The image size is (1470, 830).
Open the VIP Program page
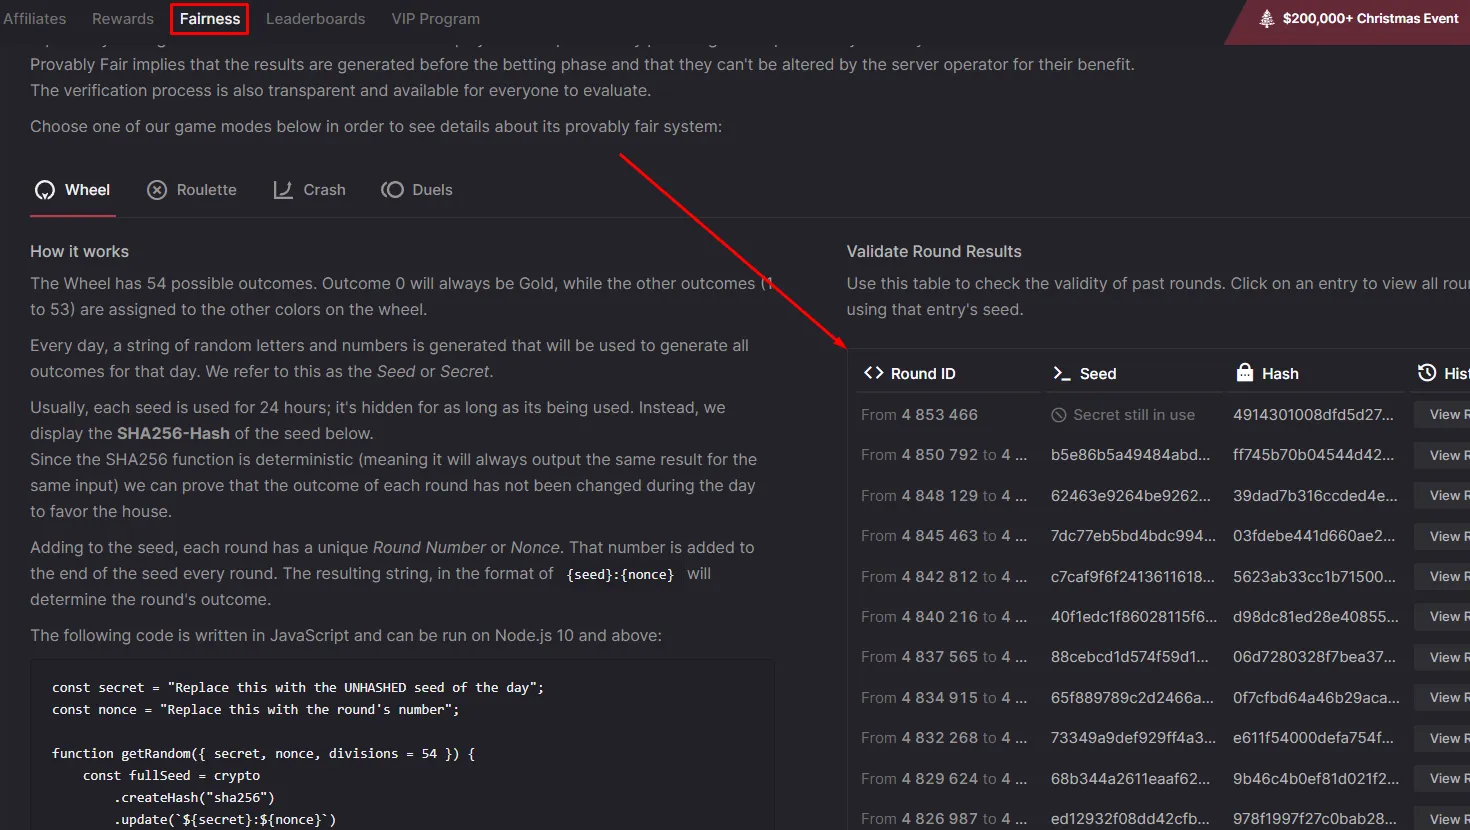(435, 18)
